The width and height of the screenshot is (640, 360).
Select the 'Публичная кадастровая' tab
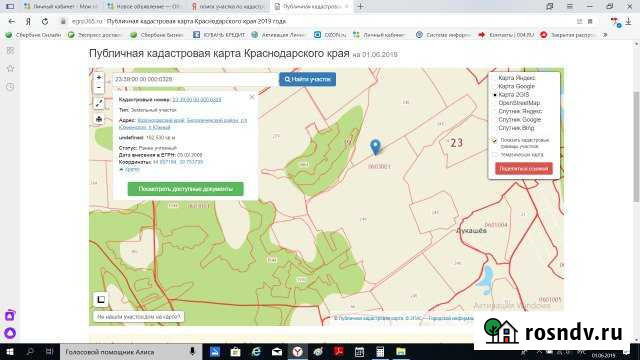point(312,7)
